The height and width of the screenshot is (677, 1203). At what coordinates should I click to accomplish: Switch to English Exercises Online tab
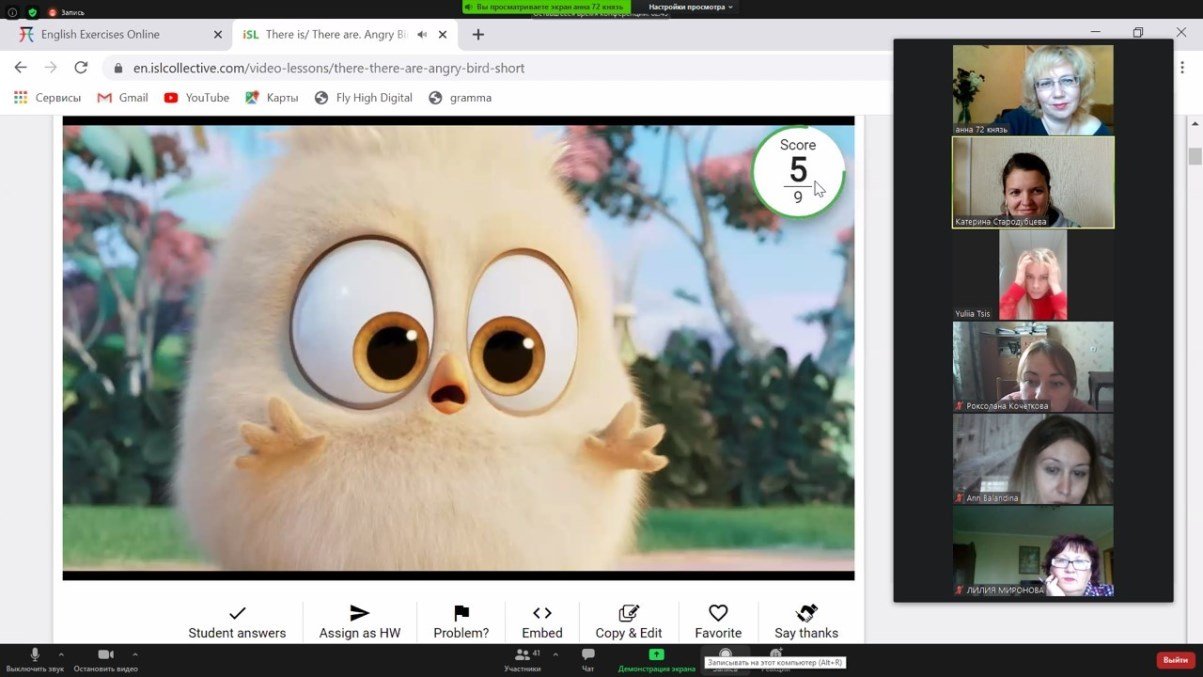(x=120, y=34)
